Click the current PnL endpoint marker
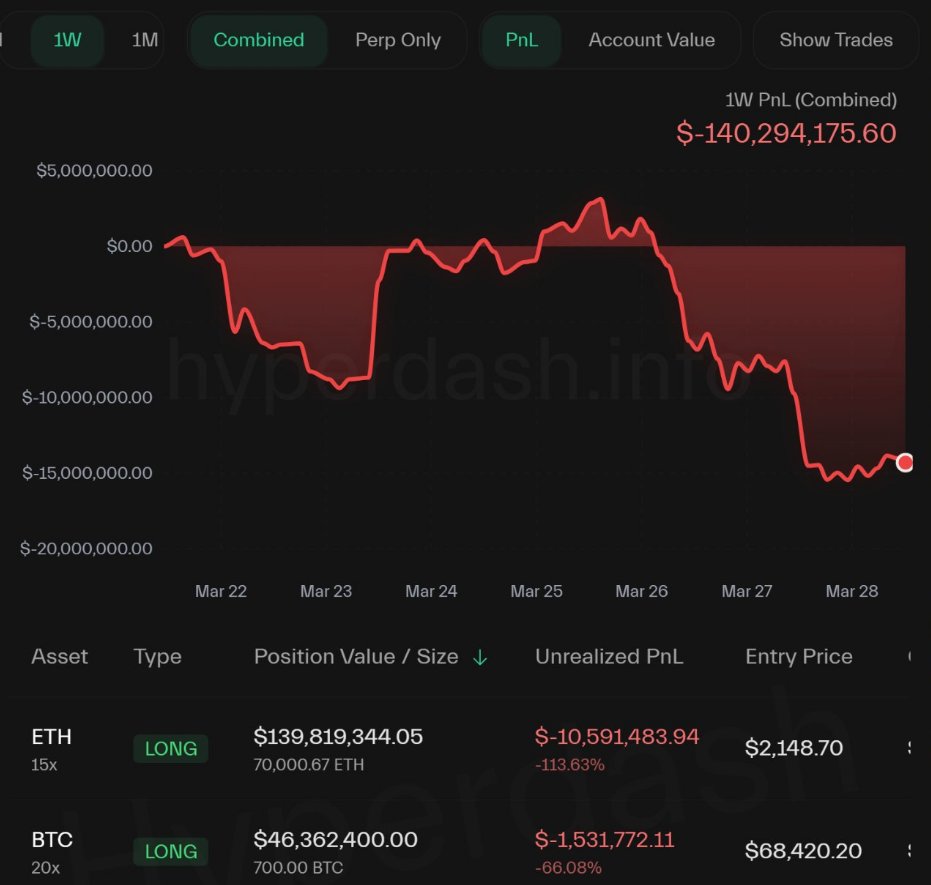 click(x=905, y=462)
